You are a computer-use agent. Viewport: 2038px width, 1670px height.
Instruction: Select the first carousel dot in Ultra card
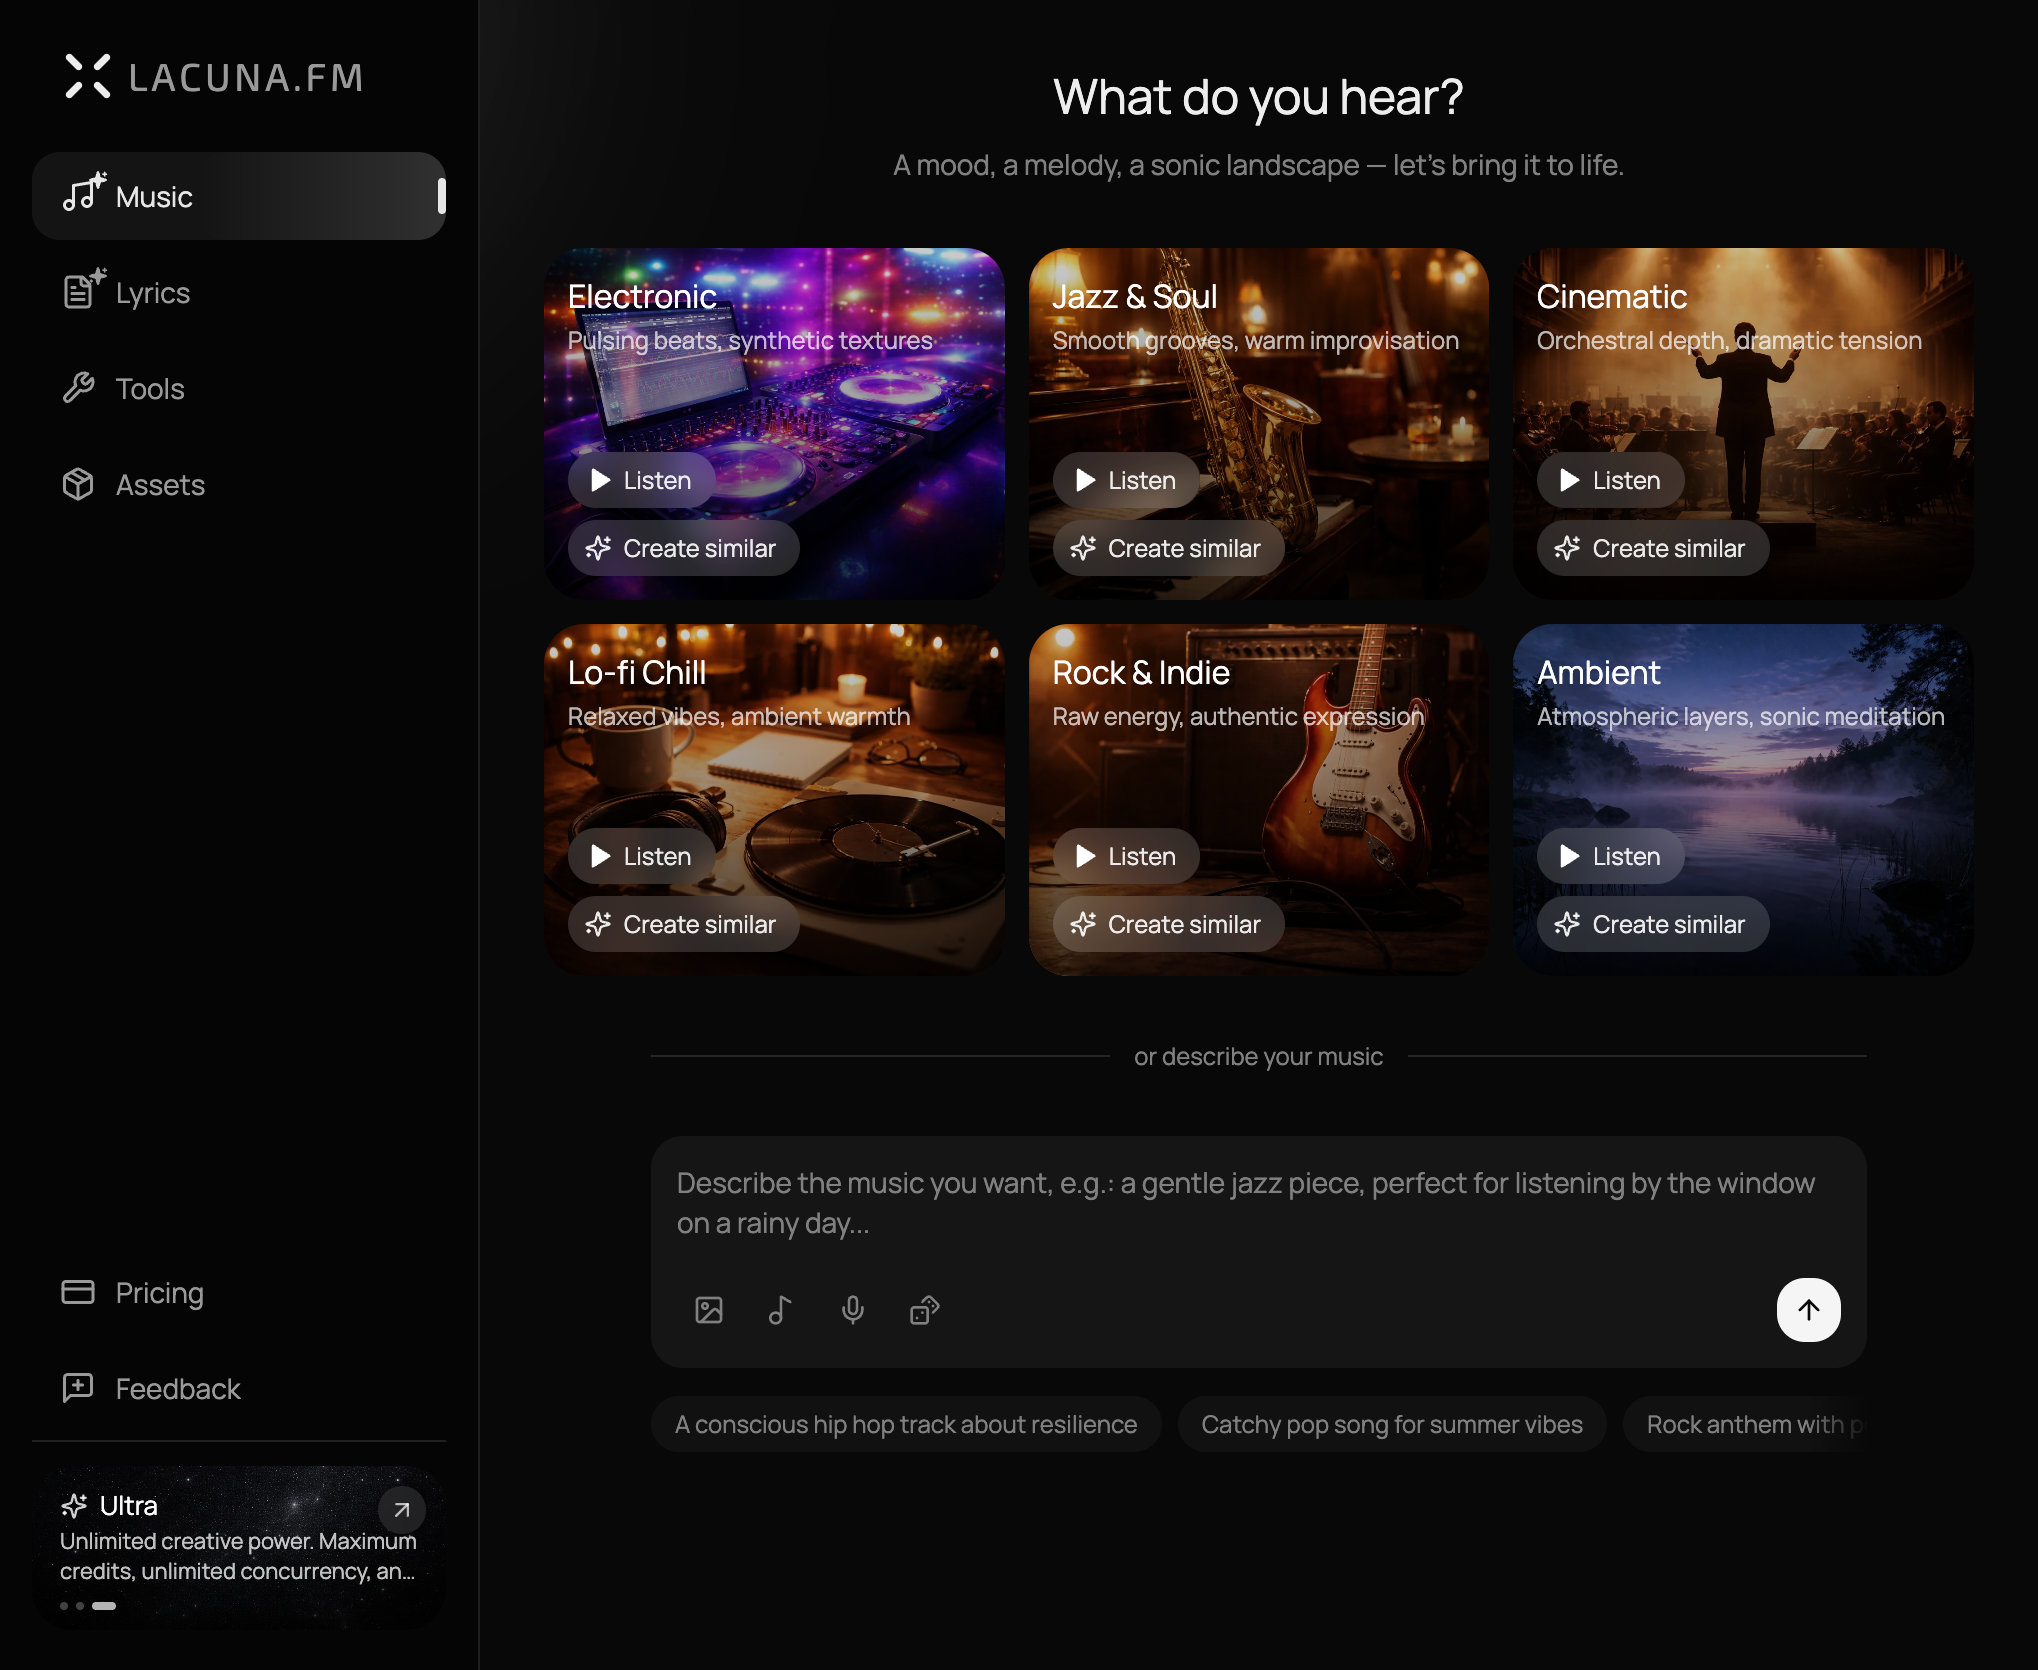tap(64, 1606)
